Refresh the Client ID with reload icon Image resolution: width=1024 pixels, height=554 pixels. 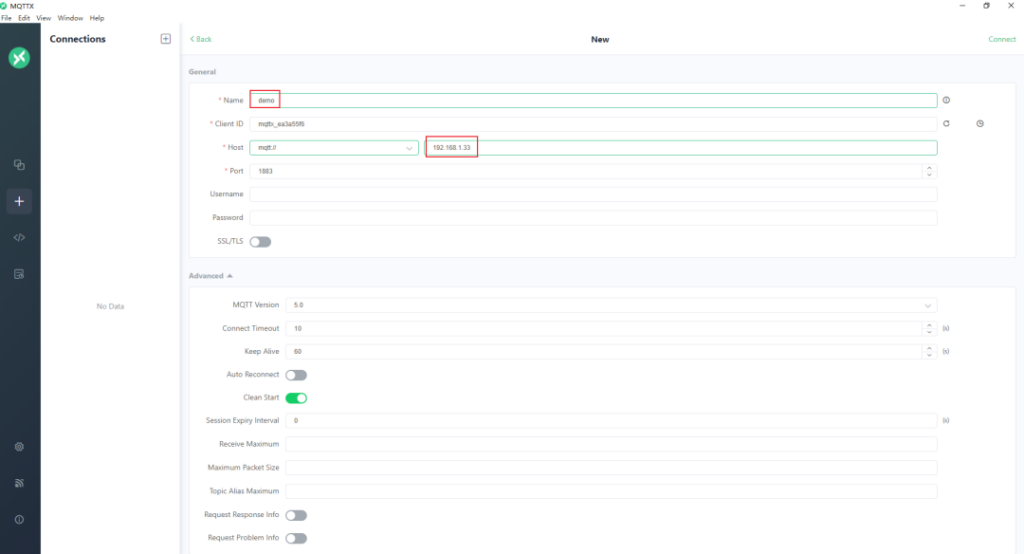point(946,123)
